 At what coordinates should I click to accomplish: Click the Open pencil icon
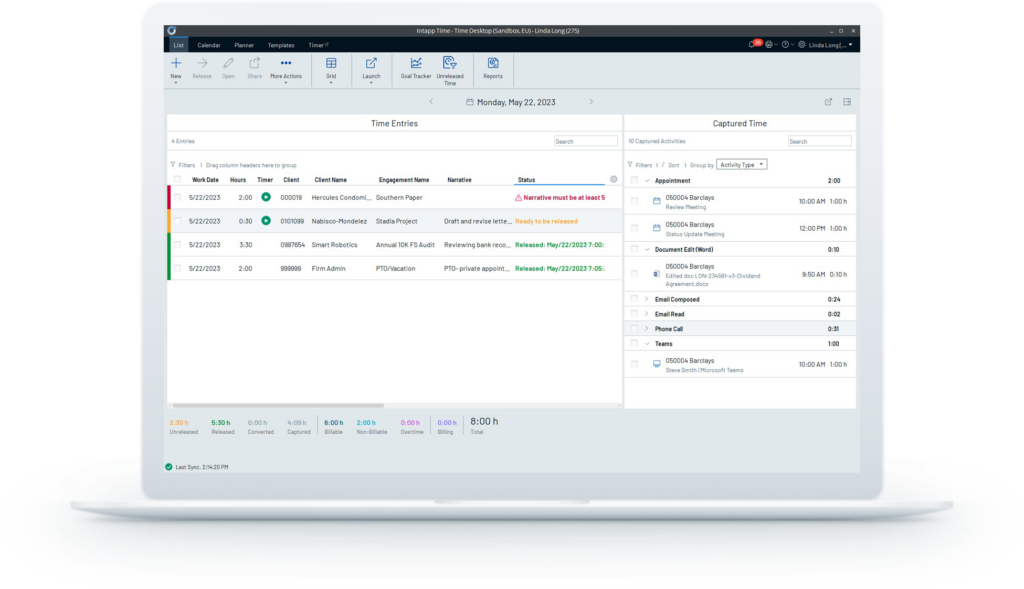(228, 63)
